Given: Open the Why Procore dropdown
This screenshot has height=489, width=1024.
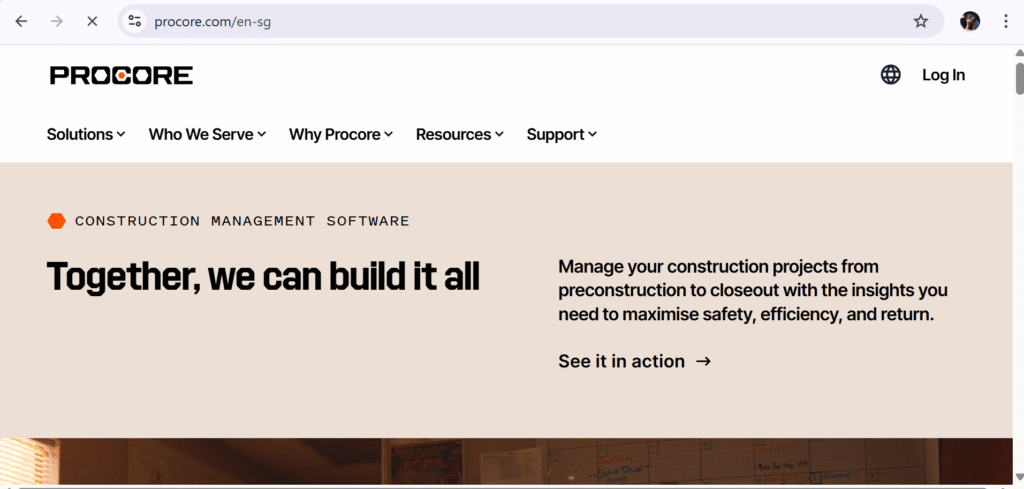Looking at the screenshot, I should (x=341, y=134).
